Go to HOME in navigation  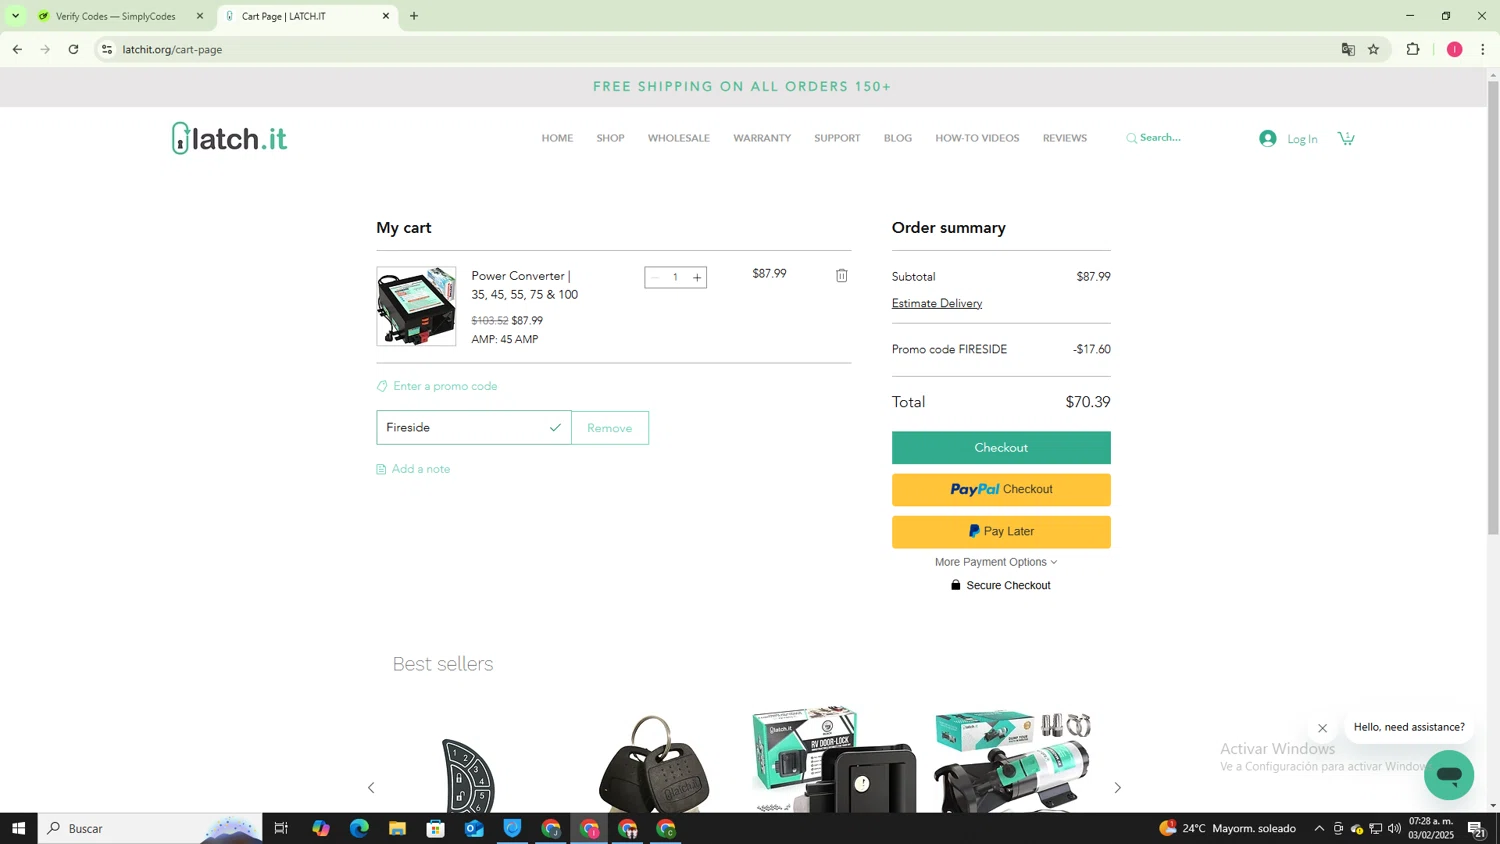tap(557, 138)
